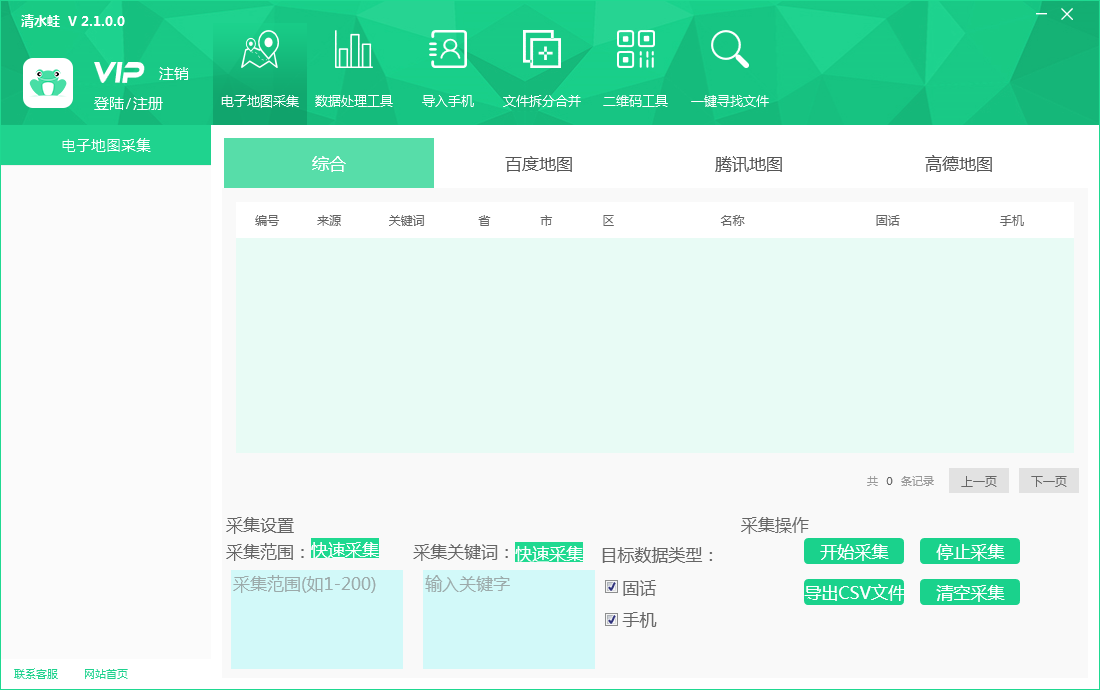Click 快速采集 next to 采集范围
This screenshot has height=690, width=1100.
(x=345, y=549)
